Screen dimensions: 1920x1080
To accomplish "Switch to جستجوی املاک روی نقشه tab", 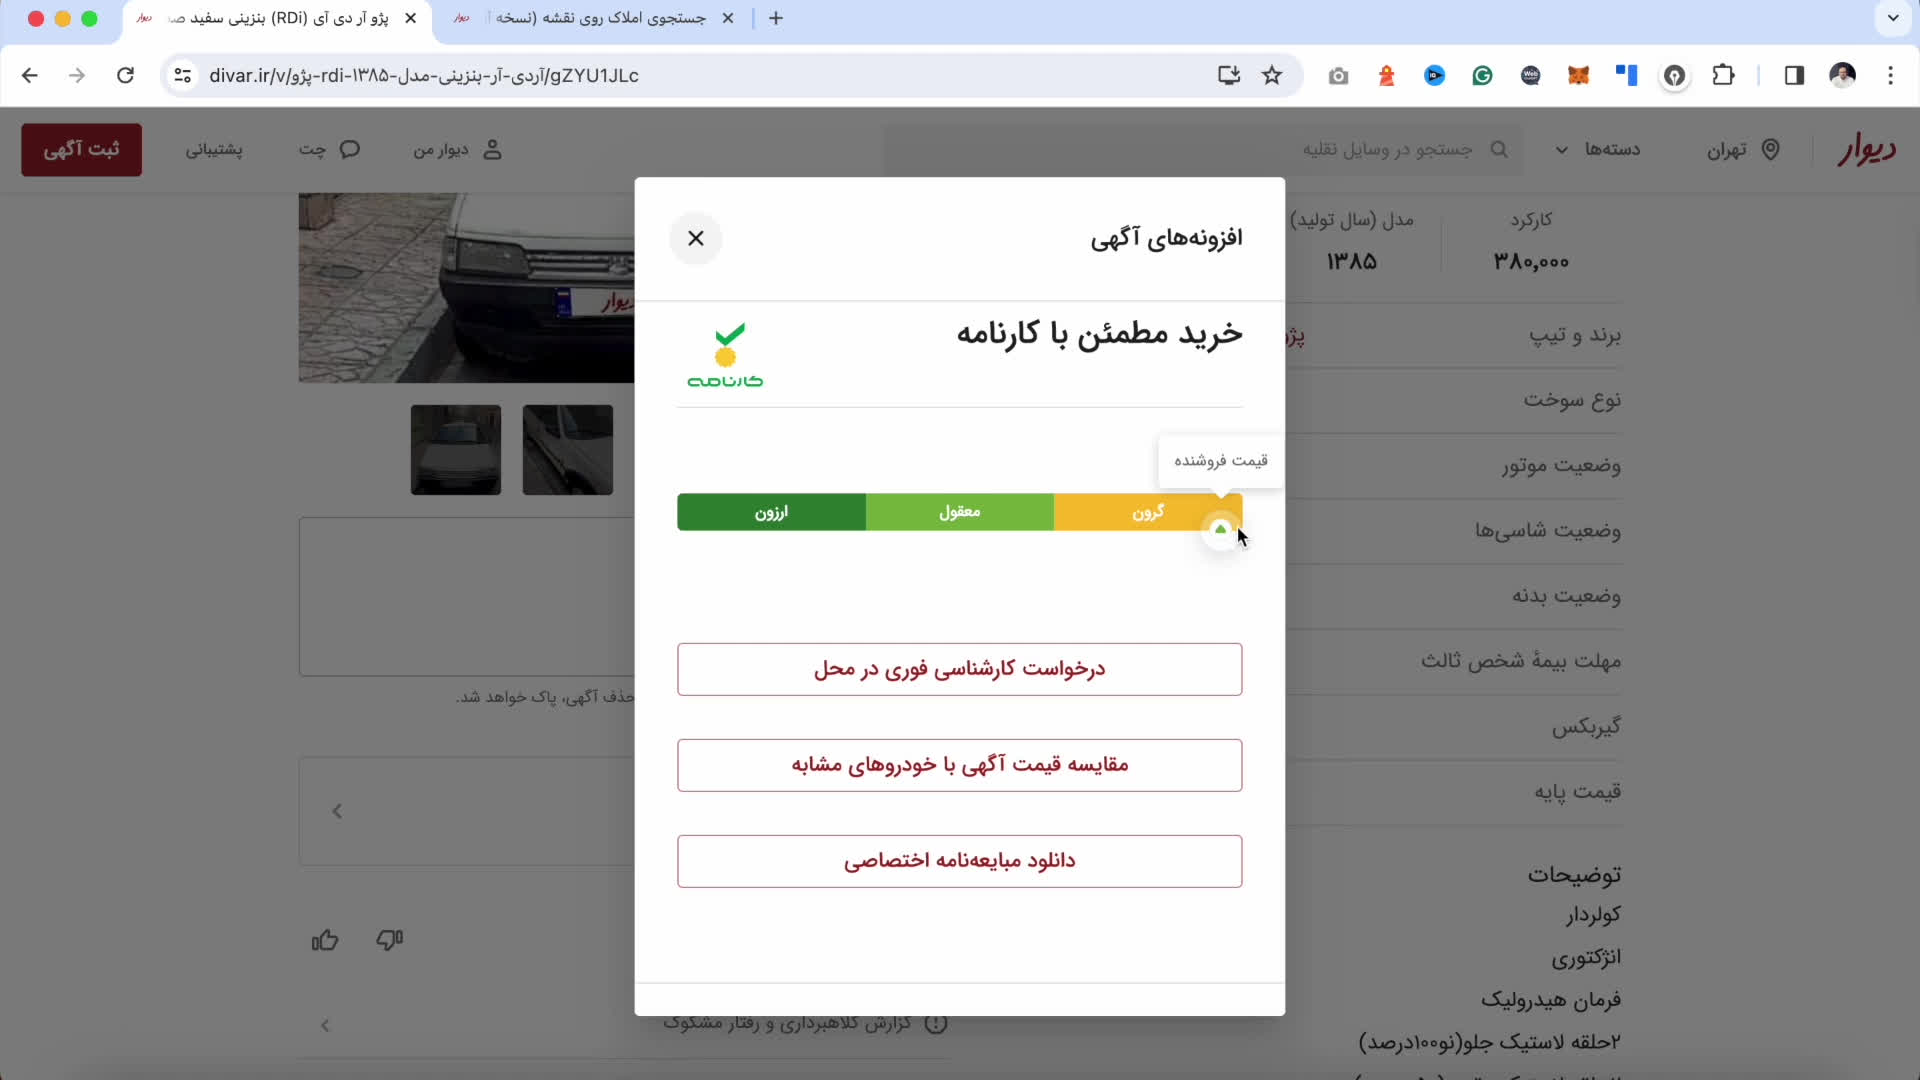I will click(596, 18).
